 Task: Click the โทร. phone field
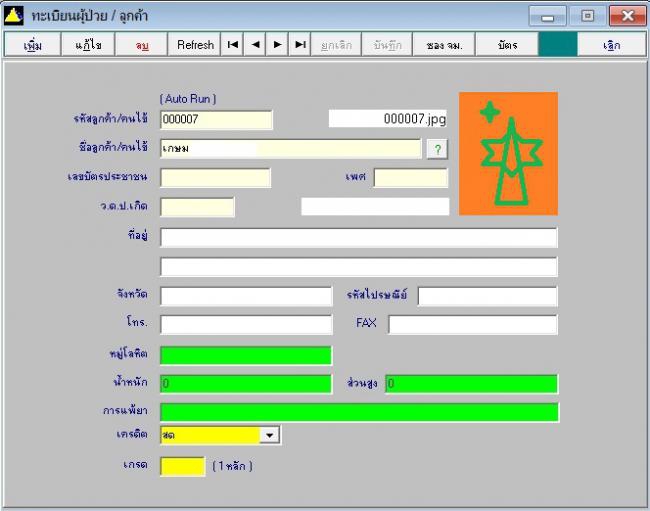coord(246,325)
